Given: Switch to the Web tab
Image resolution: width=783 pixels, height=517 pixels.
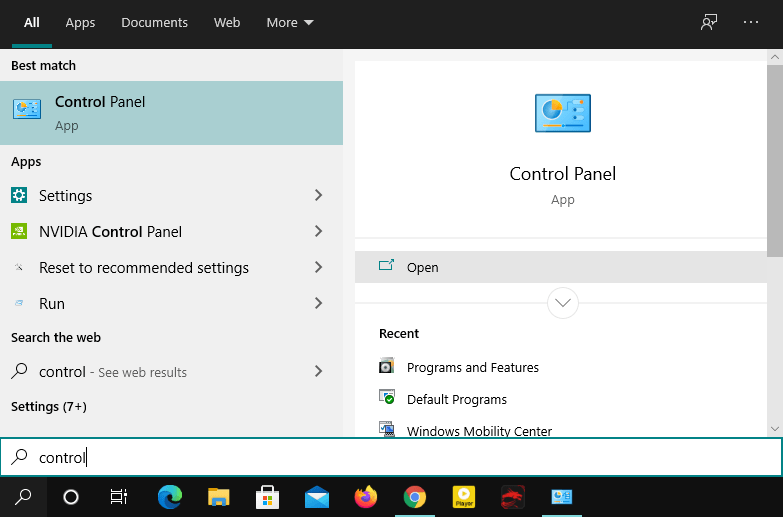Looking at the screenshot, I should [x=227, y=22].
